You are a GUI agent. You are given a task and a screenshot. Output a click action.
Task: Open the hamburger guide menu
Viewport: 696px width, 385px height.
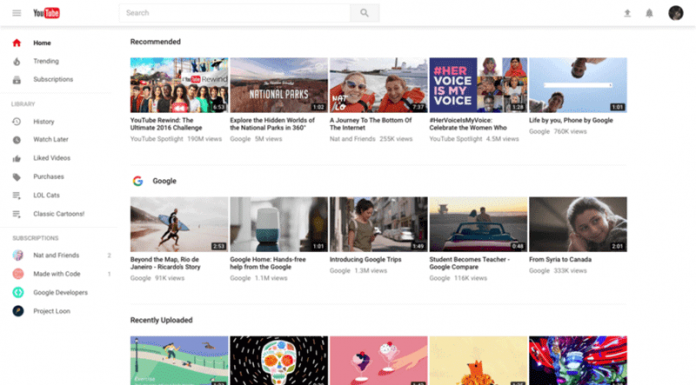(x=16, y=13)
